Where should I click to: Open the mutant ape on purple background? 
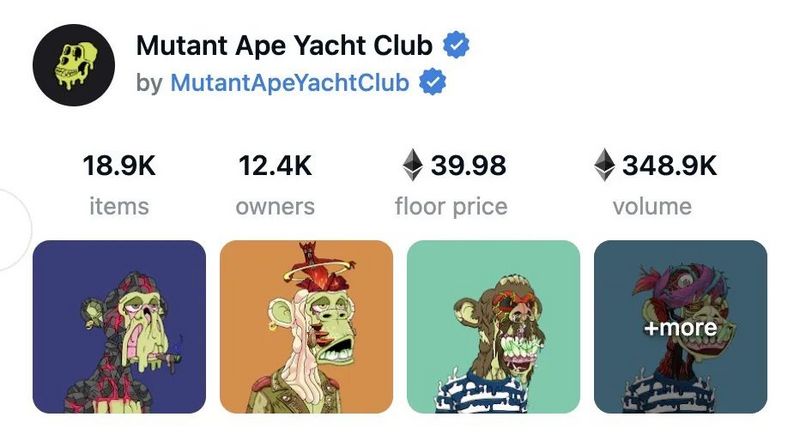(119, 327)
